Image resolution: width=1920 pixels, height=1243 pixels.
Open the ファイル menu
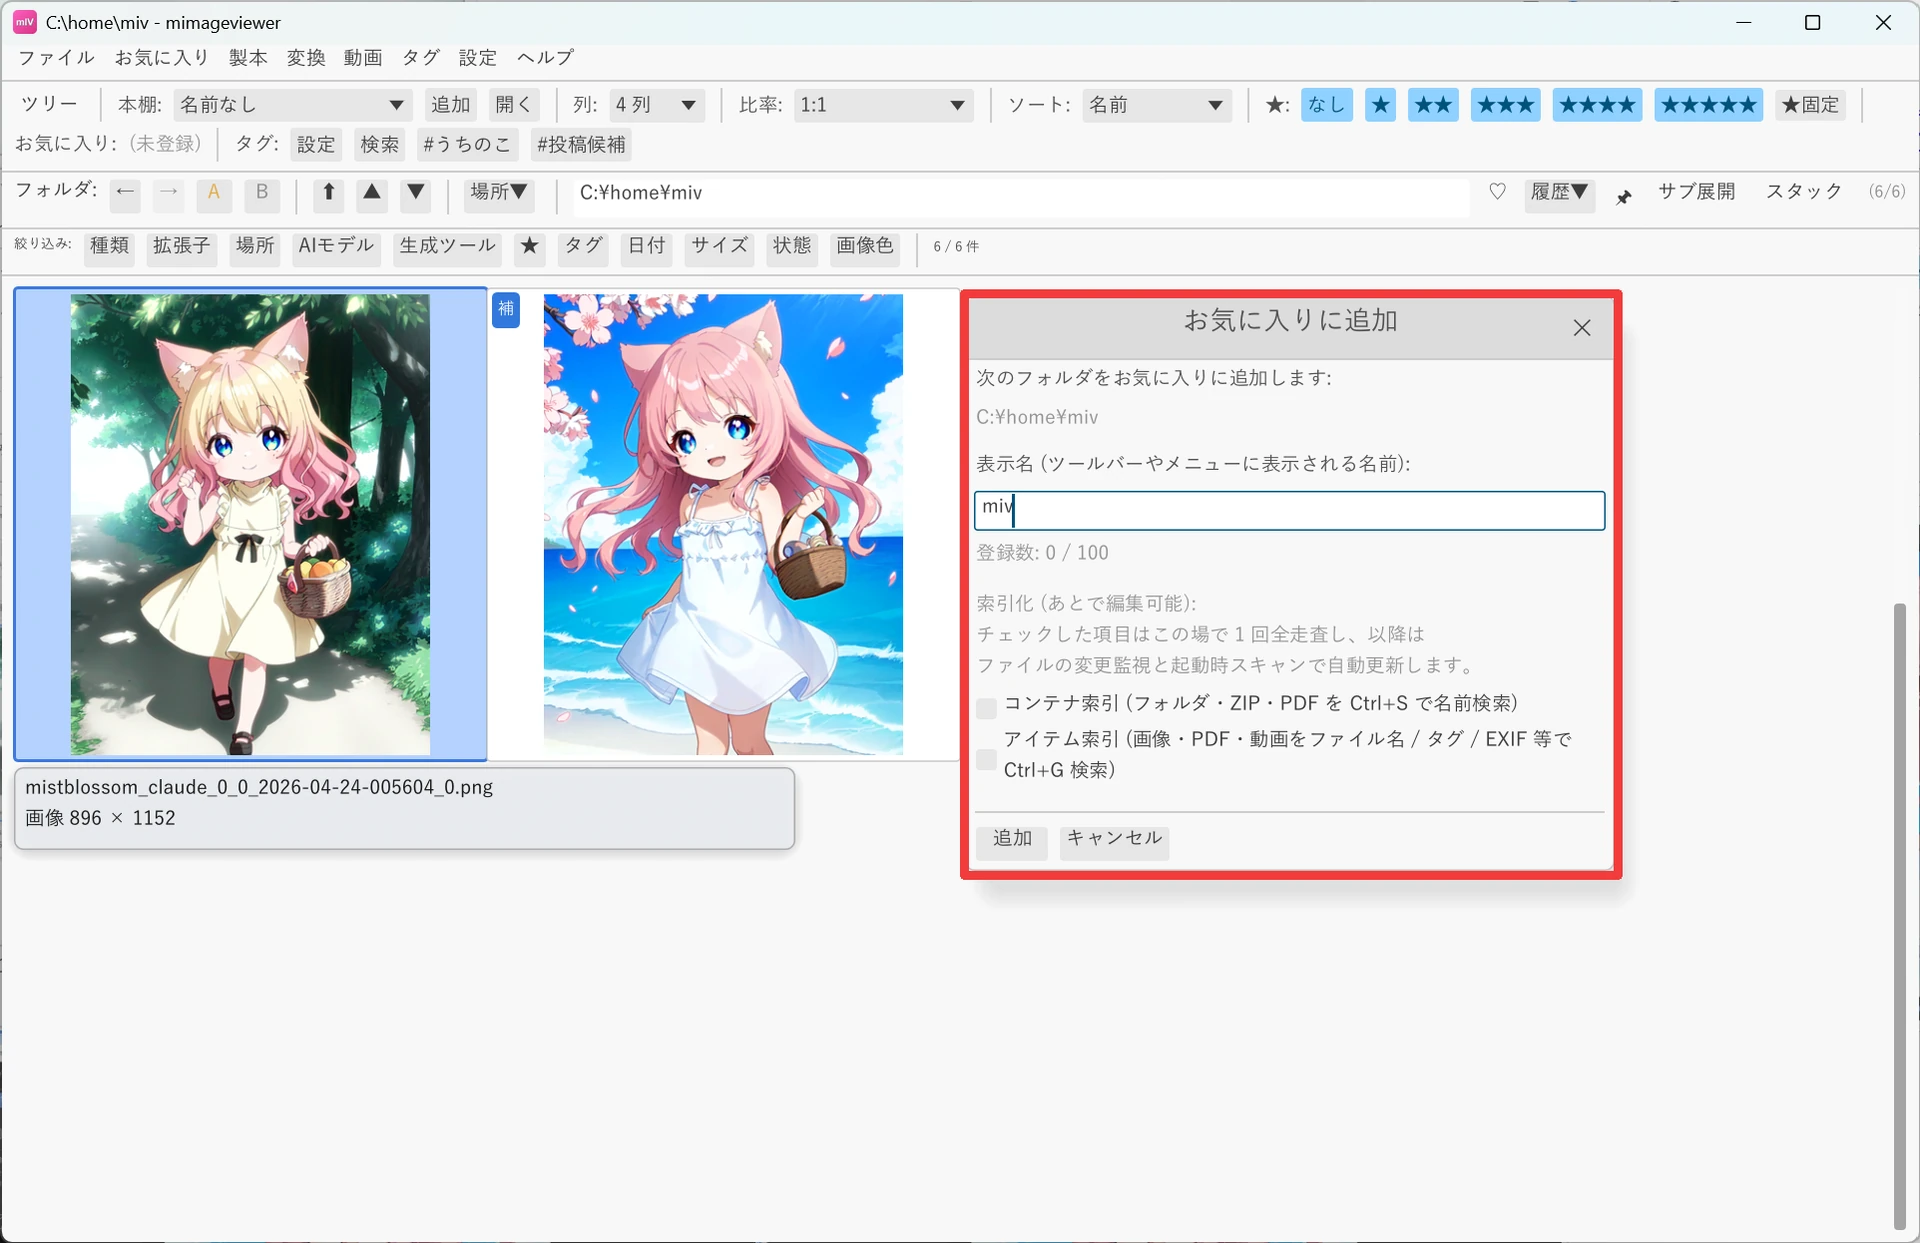pos(57,58)
